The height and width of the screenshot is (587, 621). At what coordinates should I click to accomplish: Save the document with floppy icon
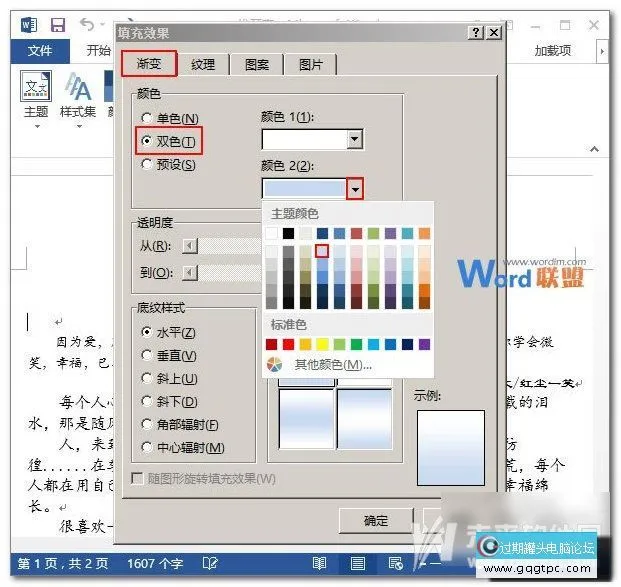[x=58, y=25]
